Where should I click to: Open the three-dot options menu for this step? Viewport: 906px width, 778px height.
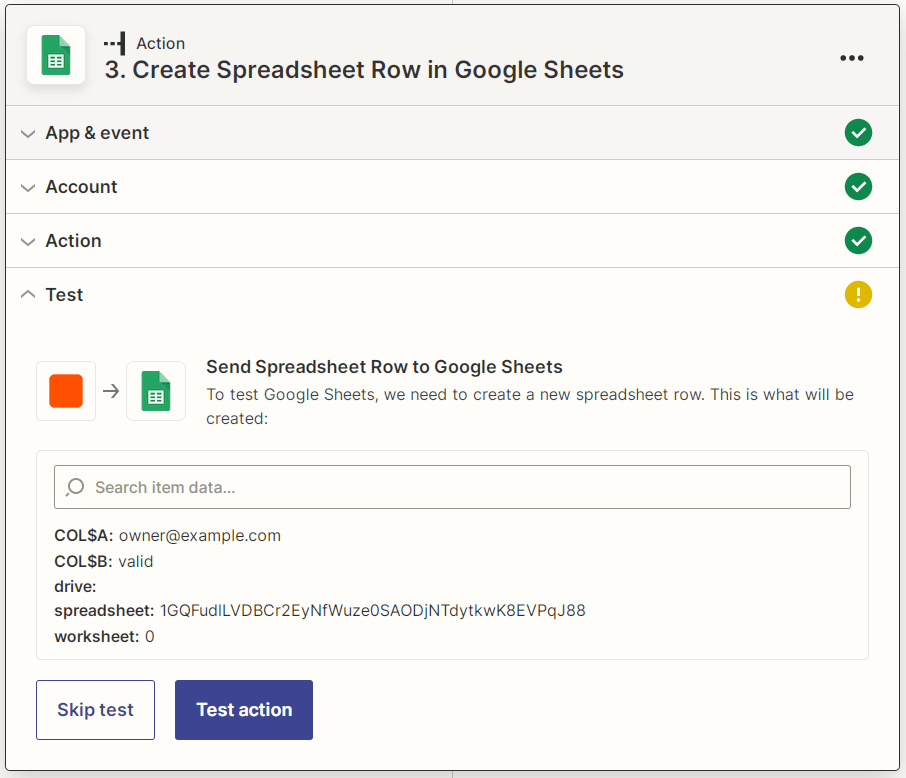click(851, 57)
